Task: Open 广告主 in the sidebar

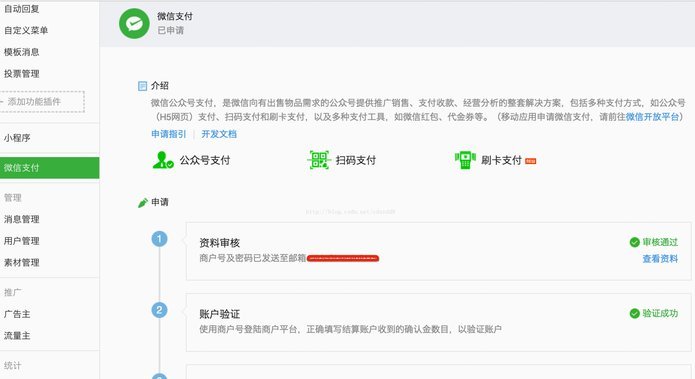Action: pyautogui.click(x=17, y=314)
